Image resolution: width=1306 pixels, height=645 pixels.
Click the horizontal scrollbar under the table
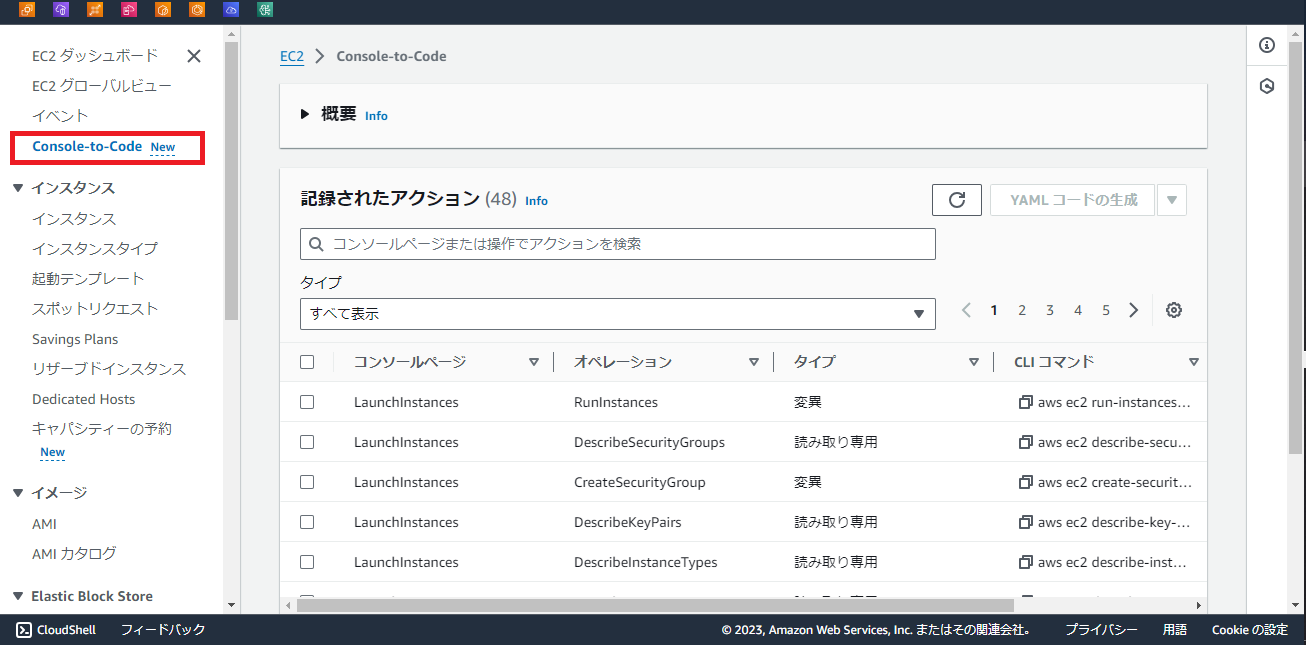[x=655, y=605]
